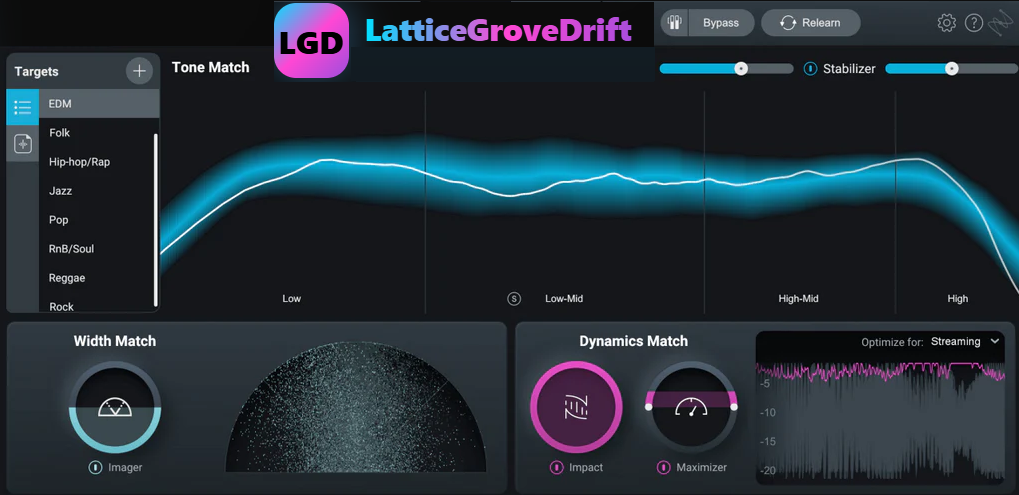Click the Maximizer right range handle

(734, 407)
